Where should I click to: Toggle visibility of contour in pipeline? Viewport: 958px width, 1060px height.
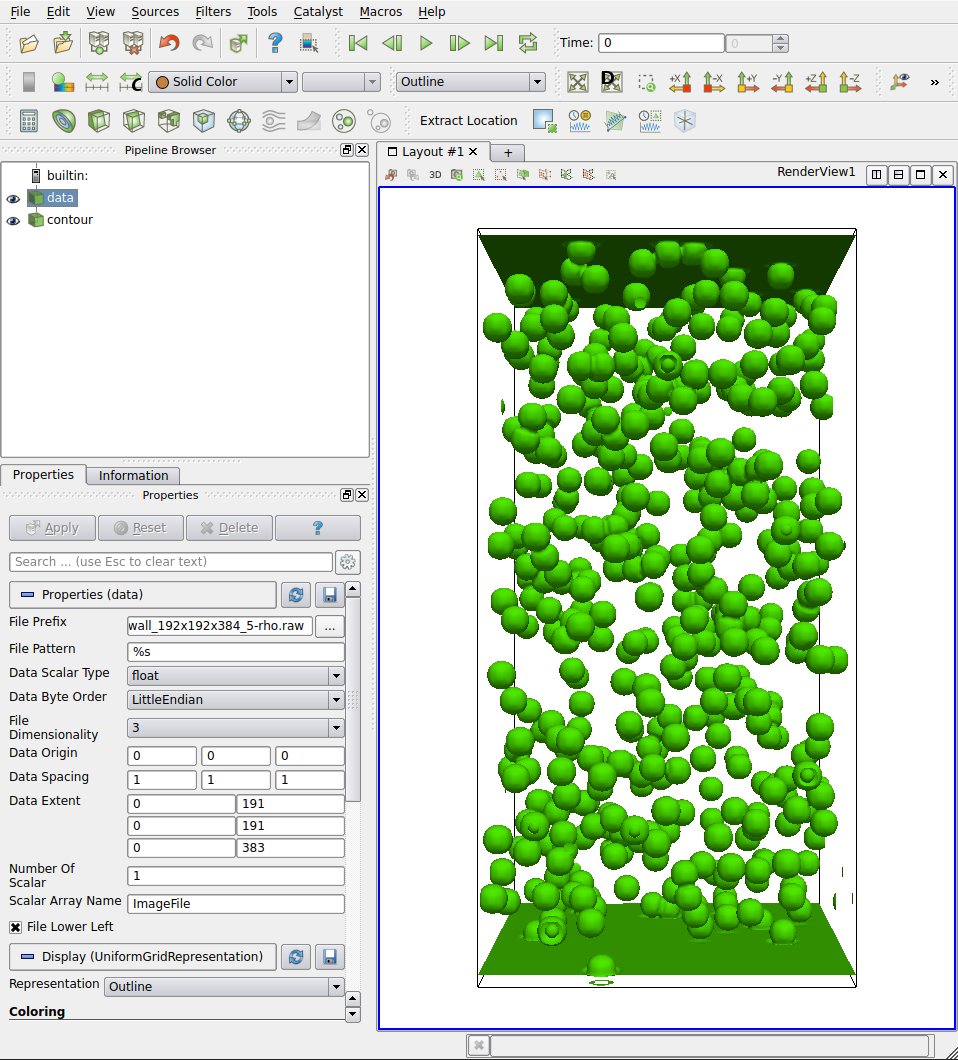tap(13, 220)
